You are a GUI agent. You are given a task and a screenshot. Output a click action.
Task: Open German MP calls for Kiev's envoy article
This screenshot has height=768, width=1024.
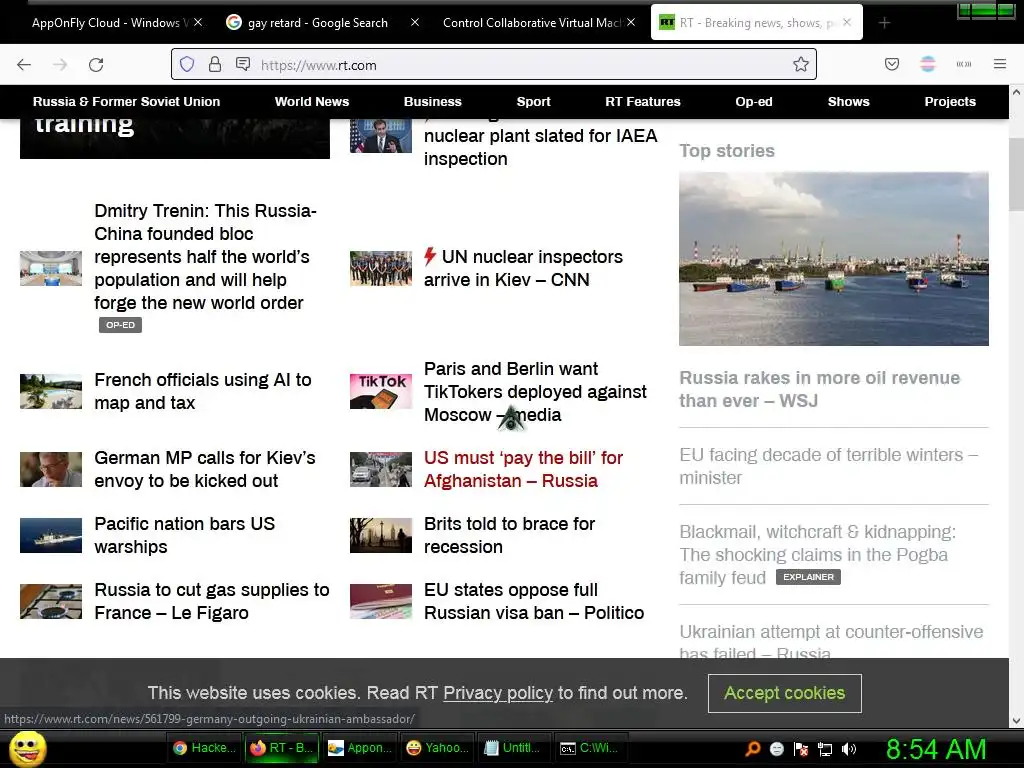[204, 469]
